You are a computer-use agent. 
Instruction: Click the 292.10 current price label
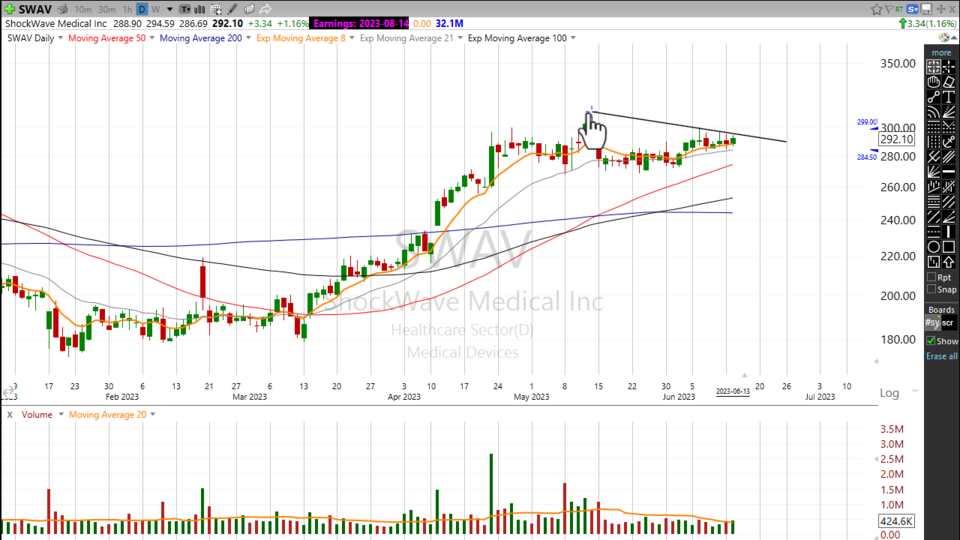[897, 139]
